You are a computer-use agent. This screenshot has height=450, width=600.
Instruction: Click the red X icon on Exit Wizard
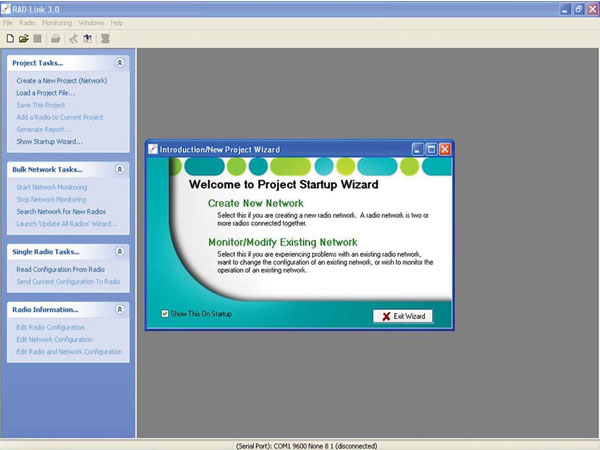[386, 316]
